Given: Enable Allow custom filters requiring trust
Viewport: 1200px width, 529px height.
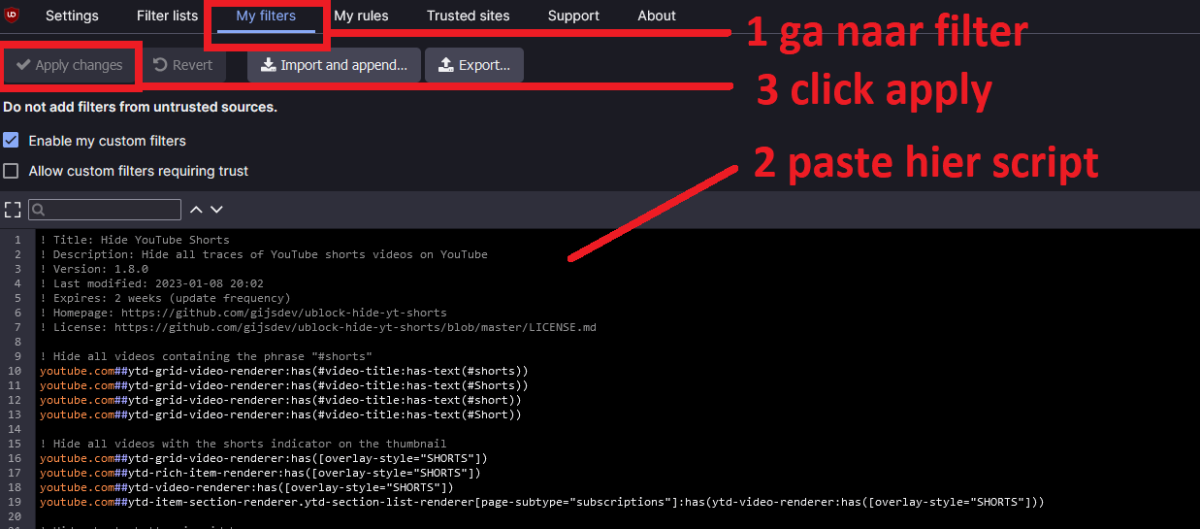Looking at the screenshot, I should click(11, 171).
